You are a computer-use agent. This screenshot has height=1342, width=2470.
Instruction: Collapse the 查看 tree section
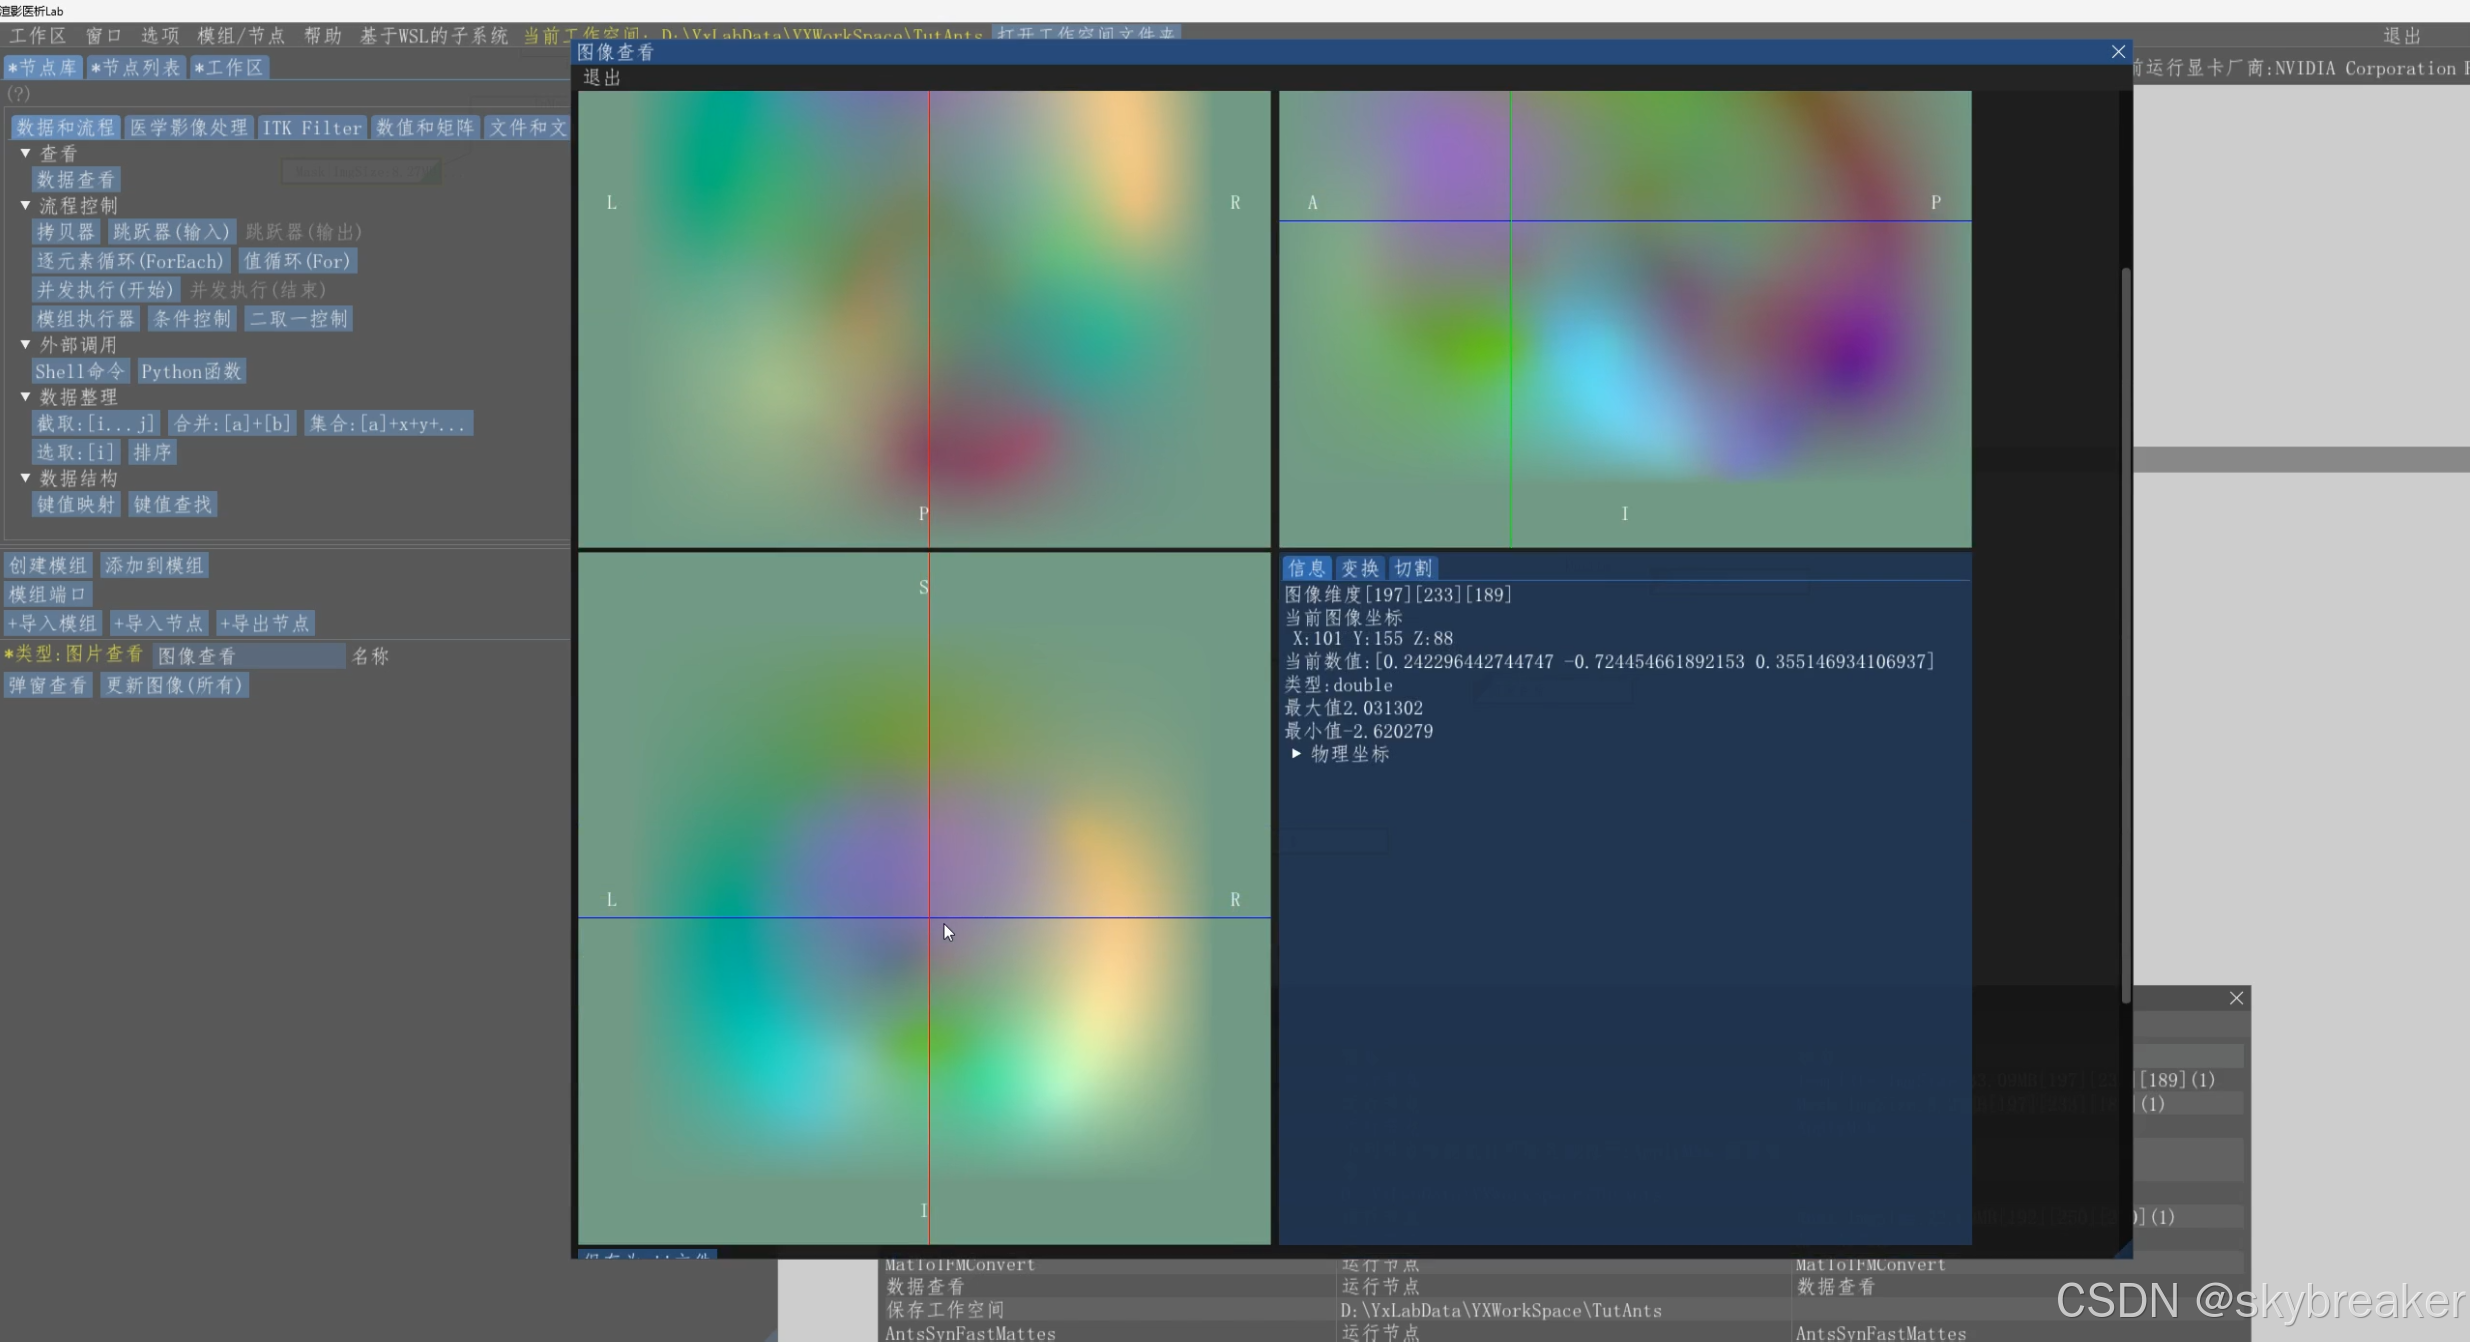[26, 153]
